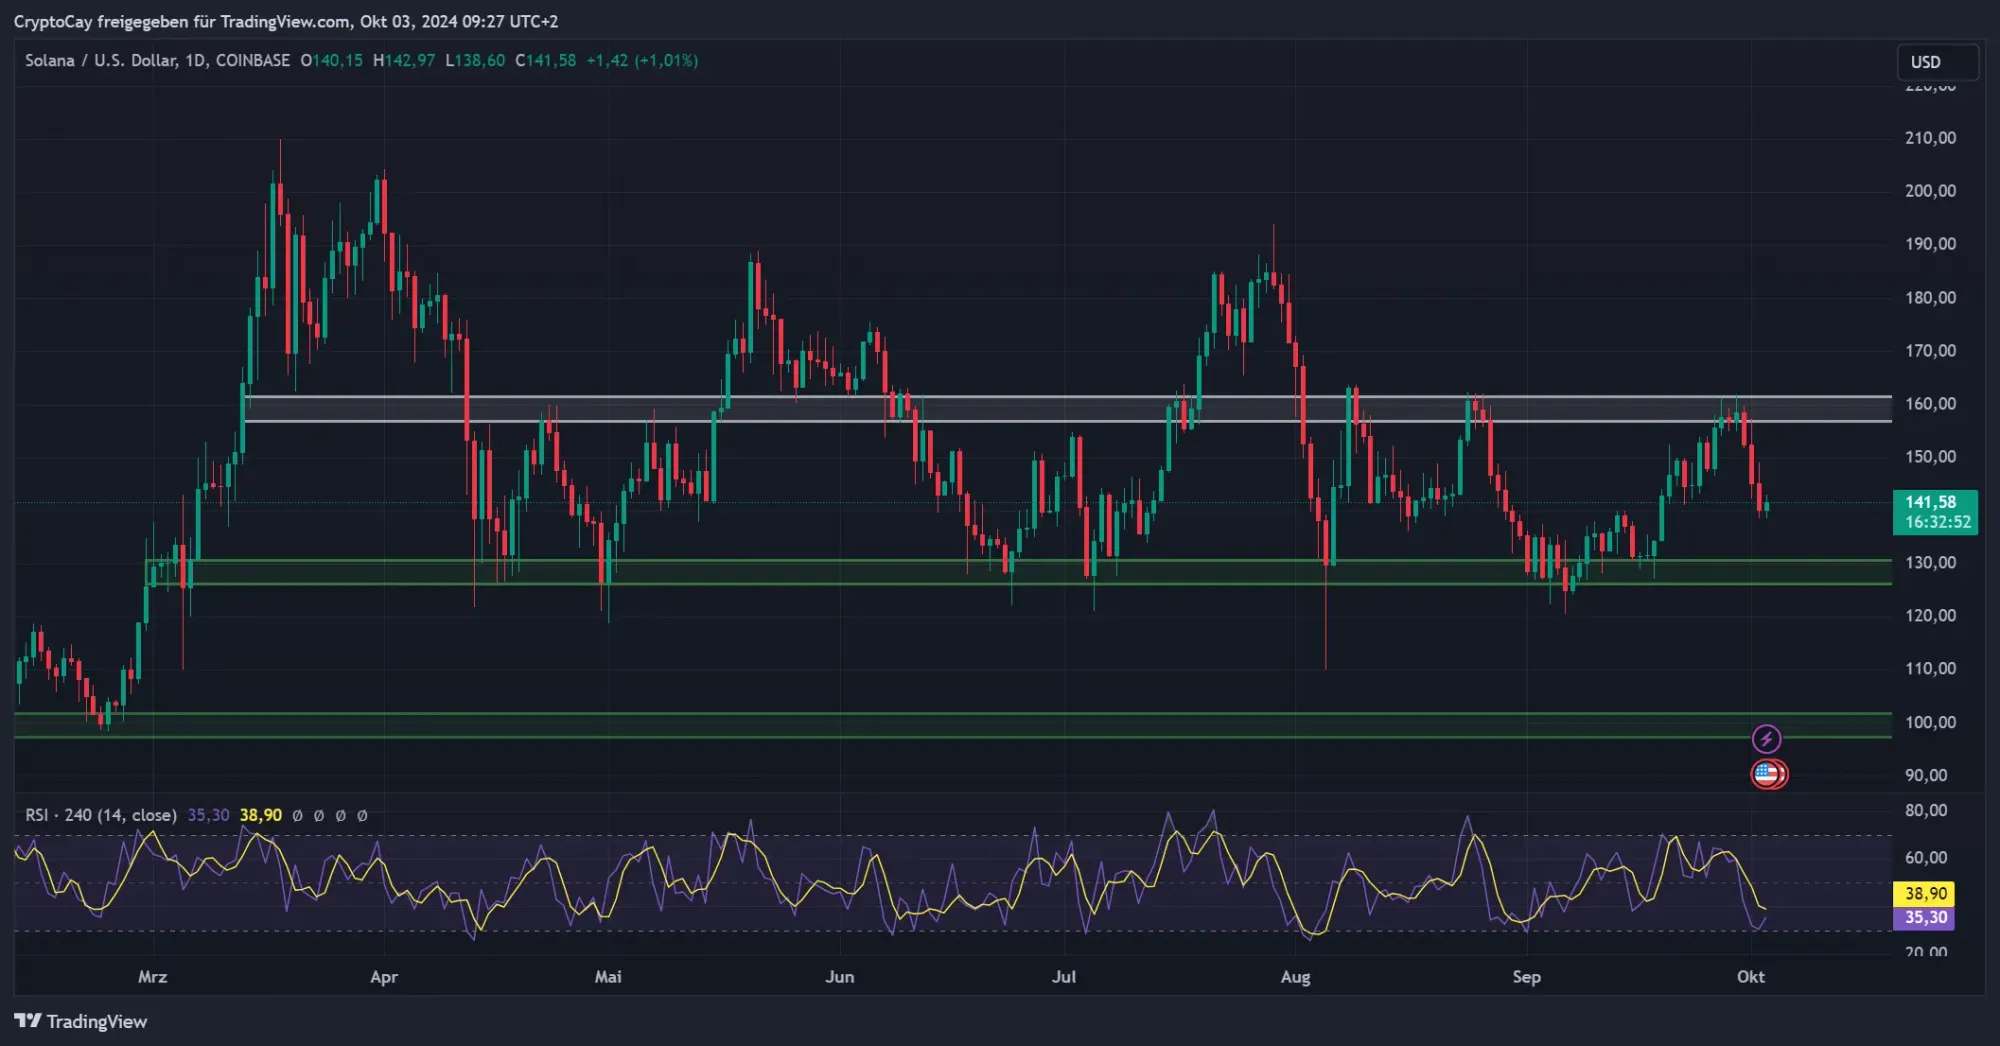Click the Mai label on time axis

[x=608, y=977]
